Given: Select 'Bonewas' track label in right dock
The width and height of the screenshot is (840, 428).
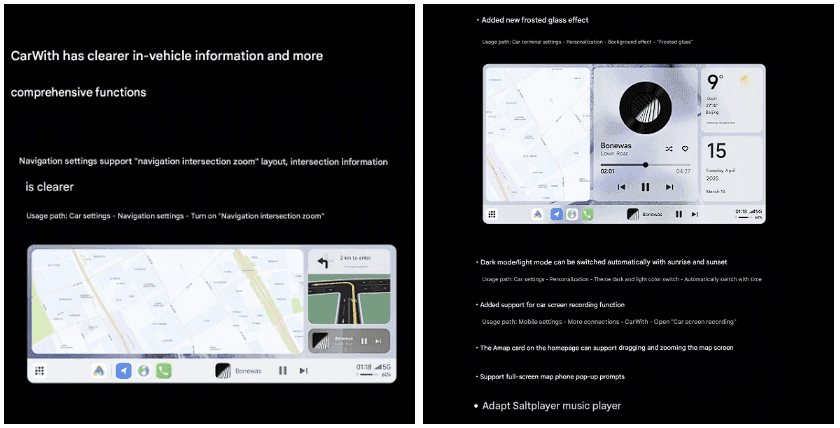Looking at the screenshot, I should point(652,214).
